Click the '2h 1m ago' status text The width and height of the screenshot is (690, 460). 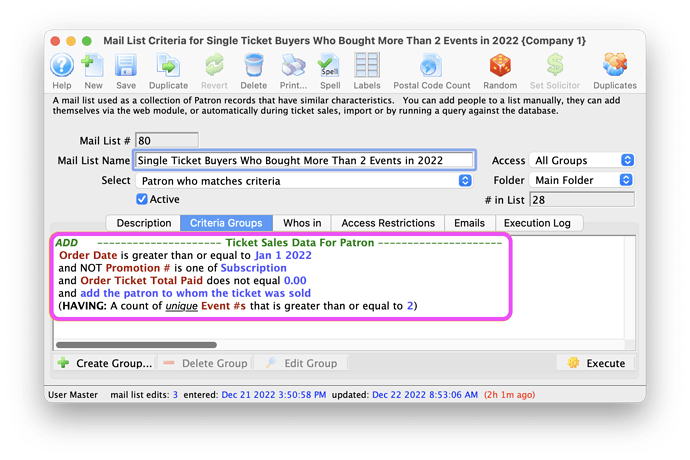(x=509, y=395)
